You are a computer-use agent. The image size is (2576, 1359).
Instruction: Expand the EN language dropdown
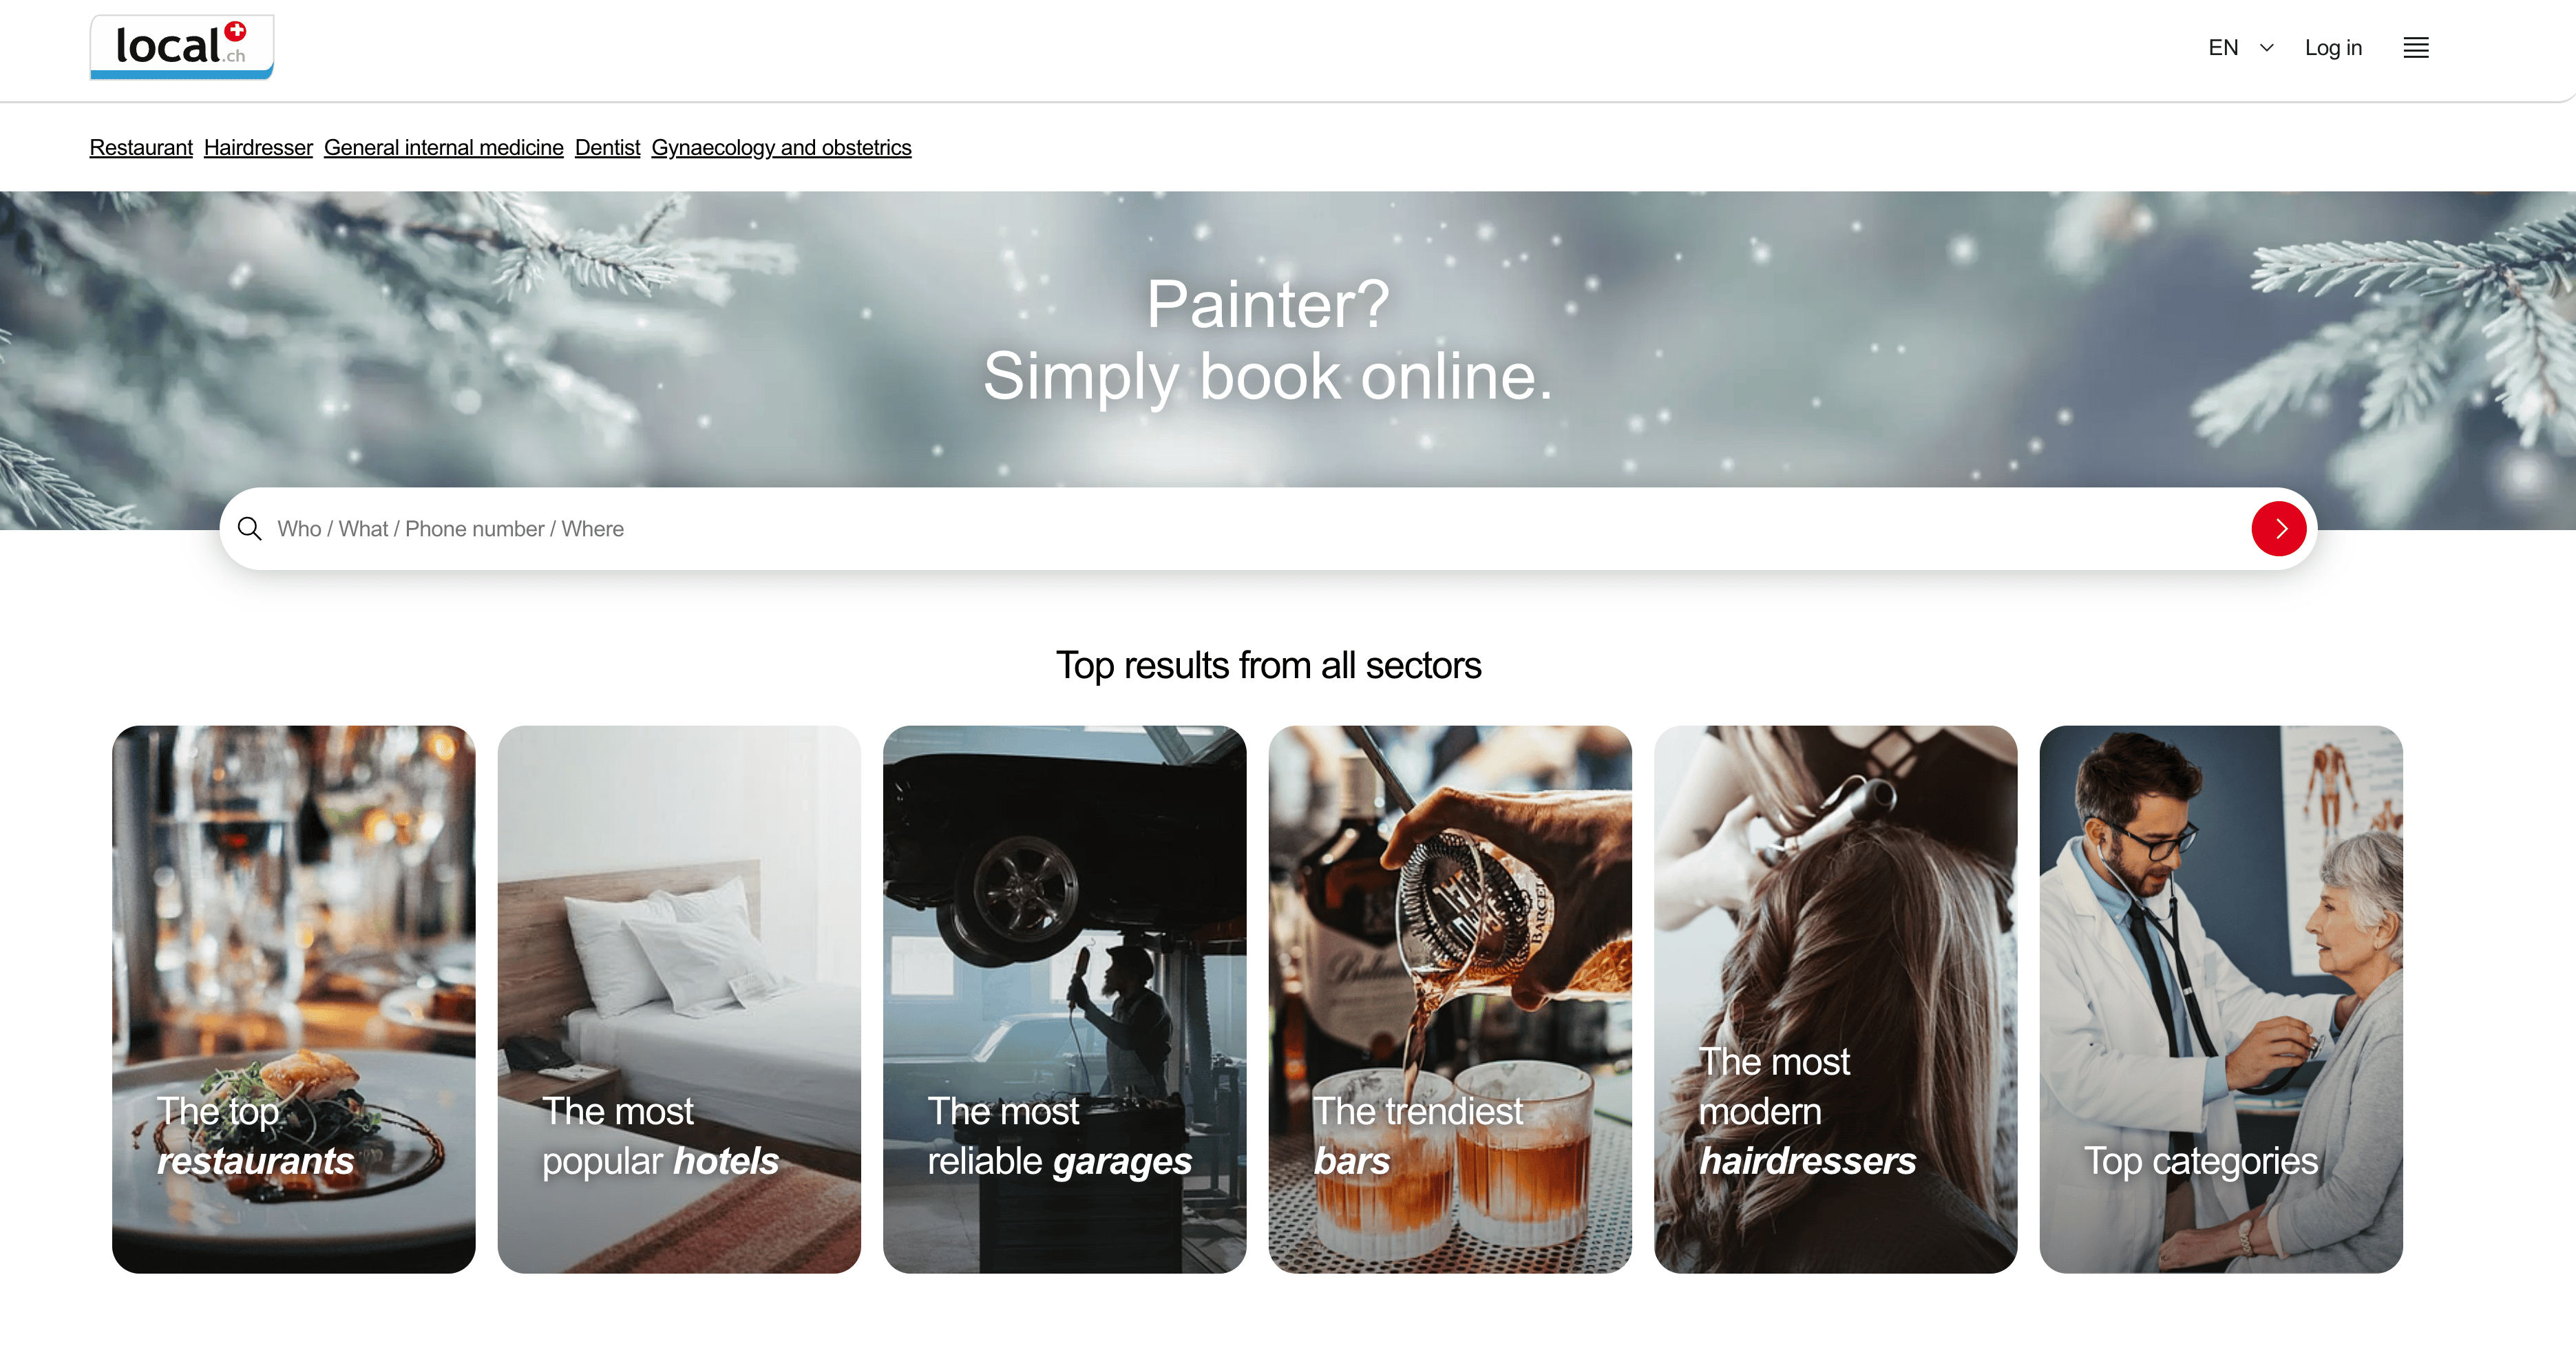pos(2240,48)
